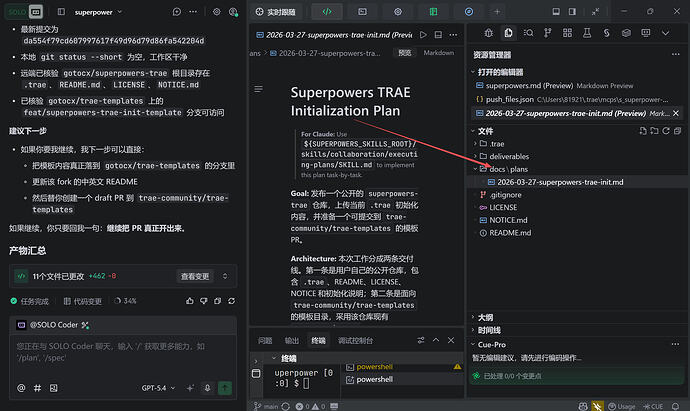
Task: Open the Testing flask icon
Action: click(587, 33)
